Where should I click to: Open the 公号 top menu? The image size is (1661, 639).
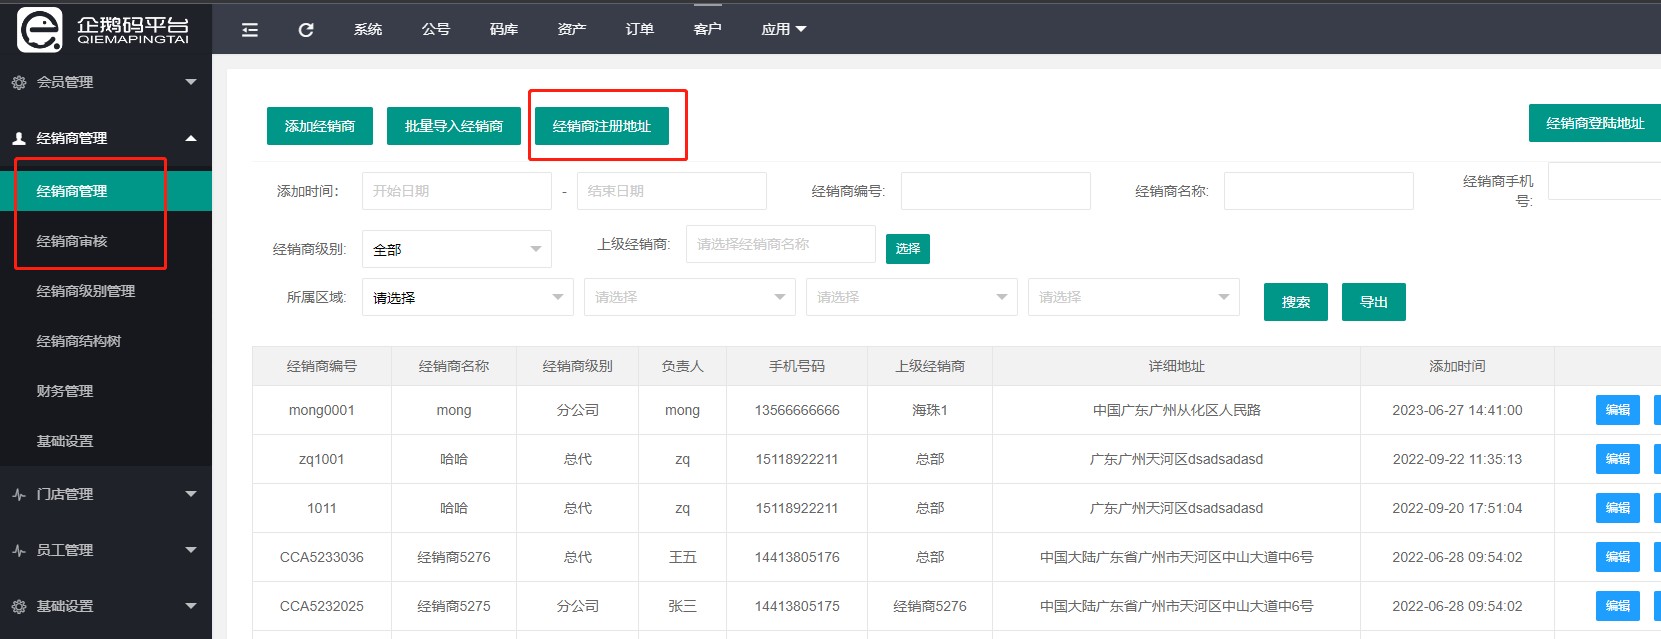[x=436, y=29]
